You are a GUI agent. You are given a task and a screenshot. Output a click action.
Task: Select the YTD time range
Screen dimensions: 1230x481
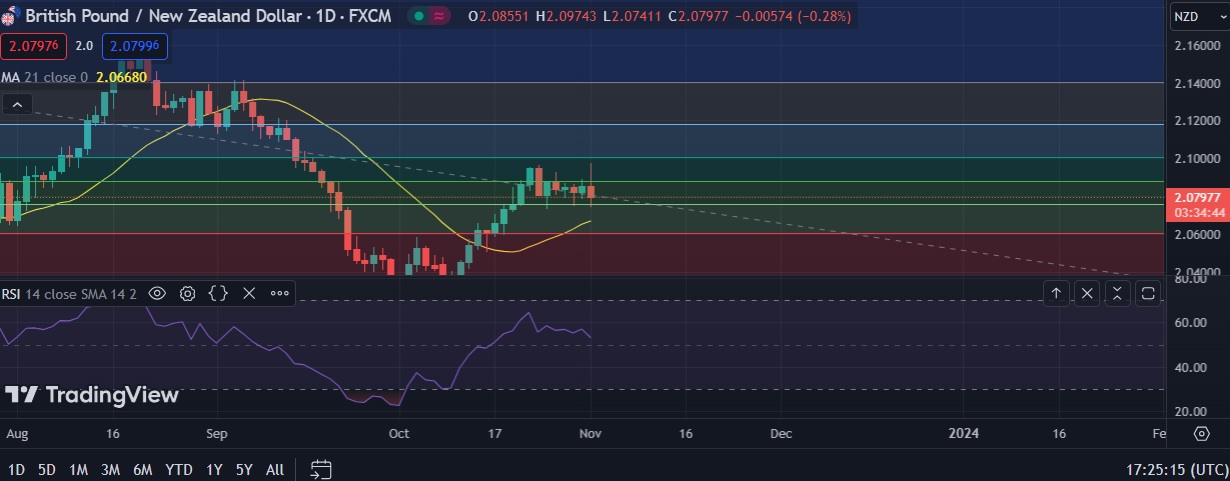pos(179,469)
